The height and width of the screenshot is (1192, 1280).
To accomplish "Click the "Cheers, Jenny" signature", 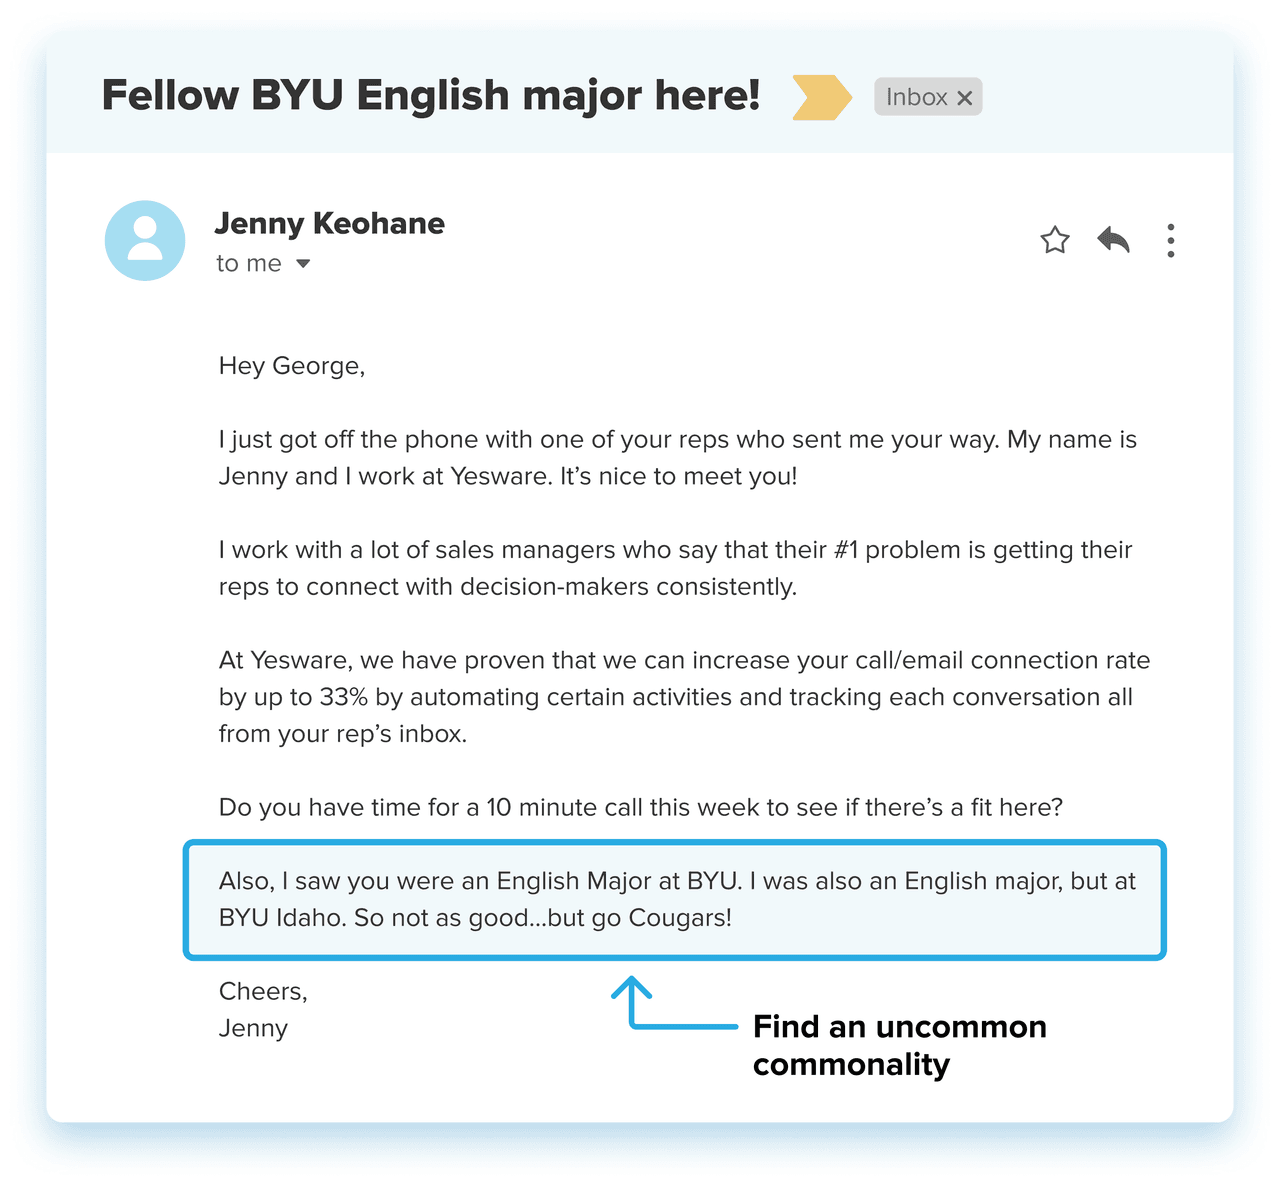I will click(263, 1010).
